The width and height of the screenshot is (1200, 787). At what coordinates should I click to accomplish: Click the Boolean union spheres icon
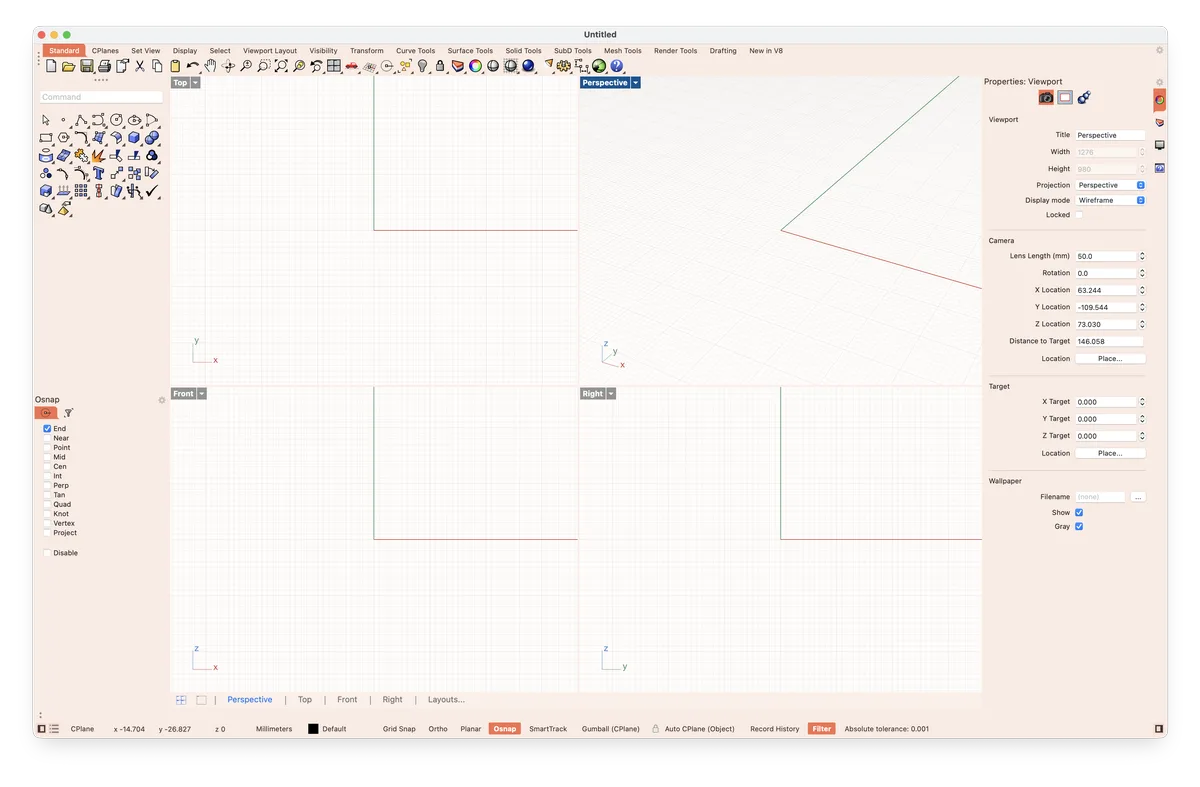pos(151,137)
